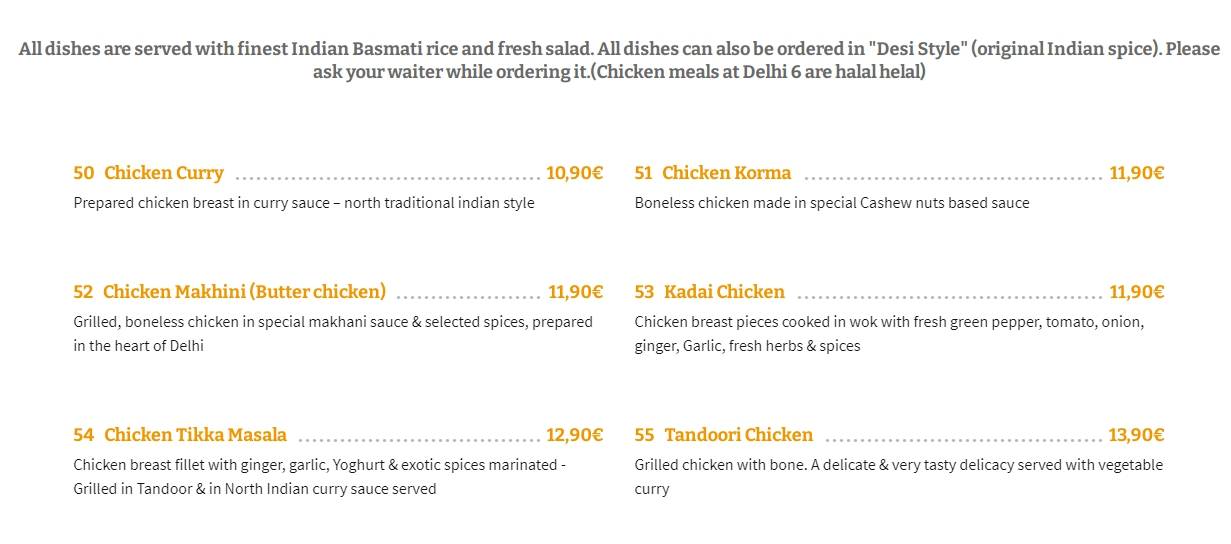Click the Kadai Chicken ingredients description
Image resolution: width=1231 pixels, height=544 pixels.
pyautogui.click(x=889, y=334)
